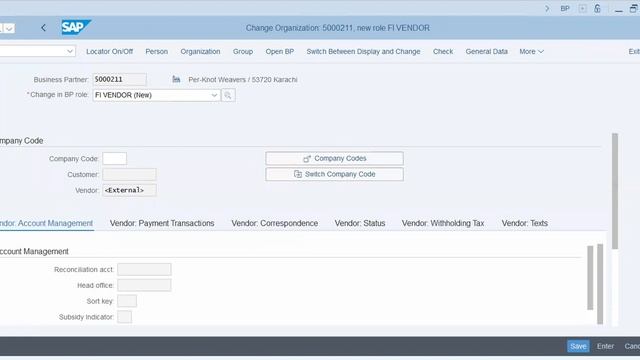Image resolution: width=640 pixels, height=360 pixels.
Task: Click the window title Change Organization: 5000211
Action: (x=337, y=28)
